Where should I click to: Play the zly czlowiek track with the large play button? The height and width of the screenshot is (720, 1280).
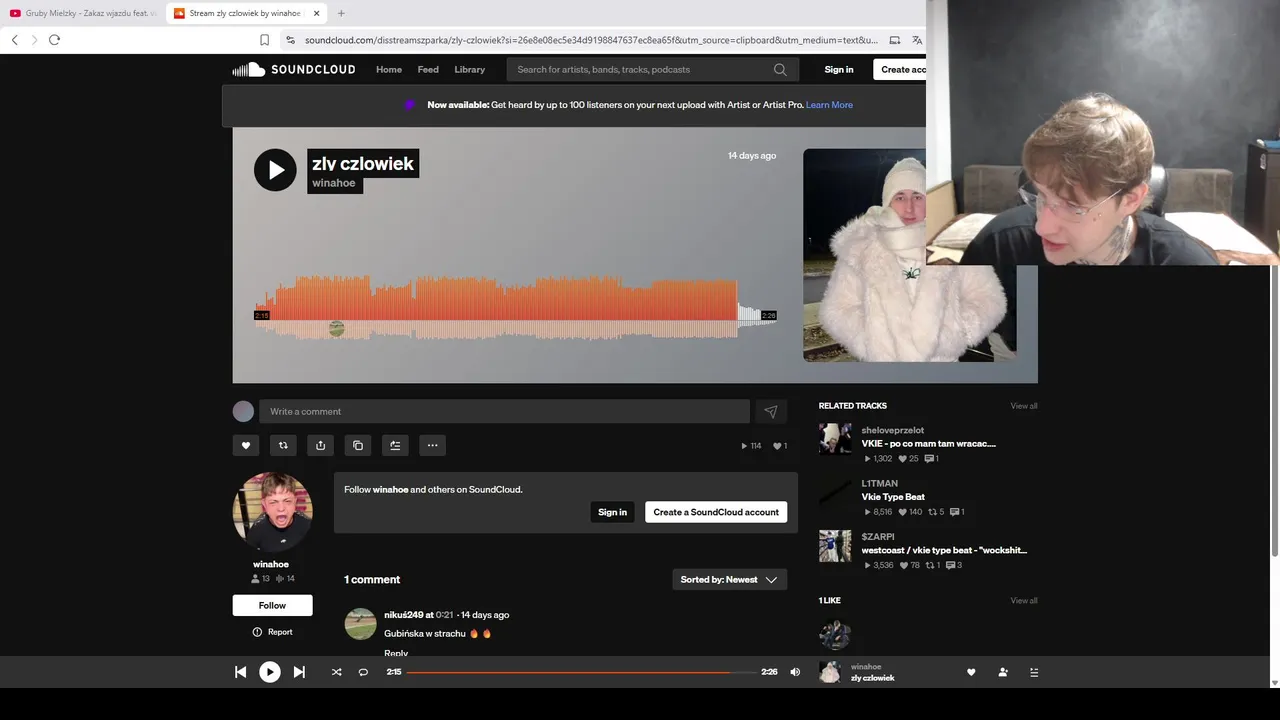click(275, 170)
